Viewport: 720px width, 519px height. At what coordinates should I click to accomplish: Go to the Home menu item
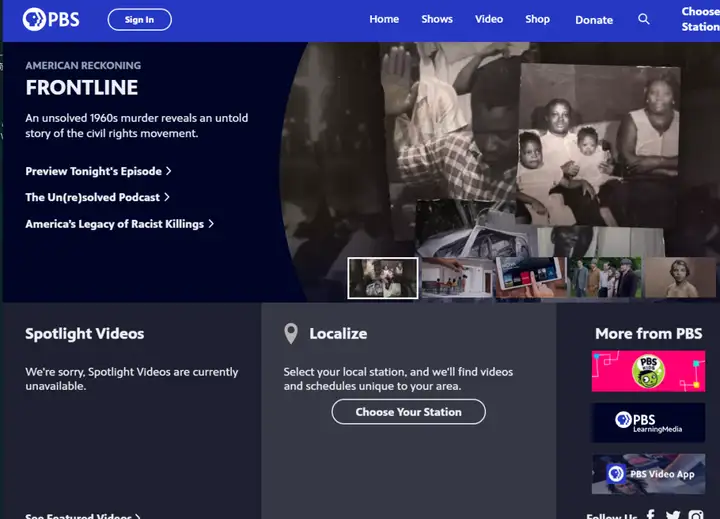(x=384, y=19)
